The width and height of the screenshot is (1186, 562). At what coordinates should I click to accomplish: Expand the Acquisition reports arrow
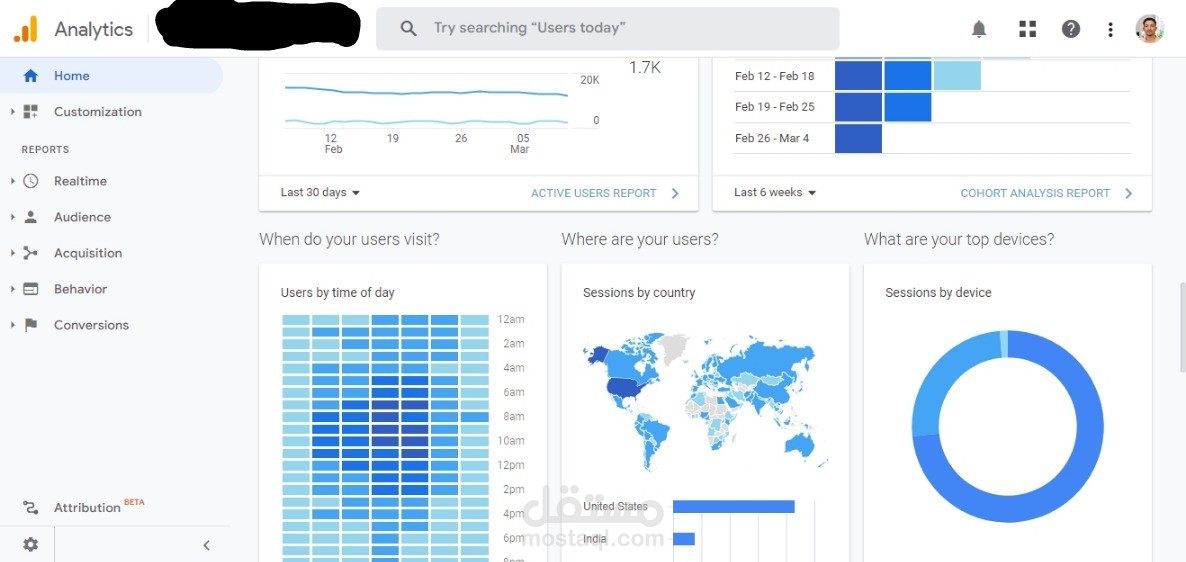(12, 253)
